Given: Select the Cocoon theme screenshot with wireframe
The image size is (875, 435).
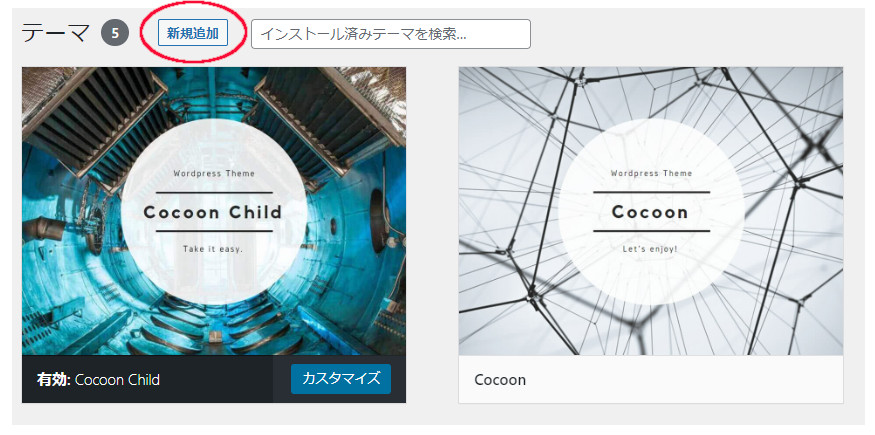Looking at the screenshot, I should pos(651,211).
